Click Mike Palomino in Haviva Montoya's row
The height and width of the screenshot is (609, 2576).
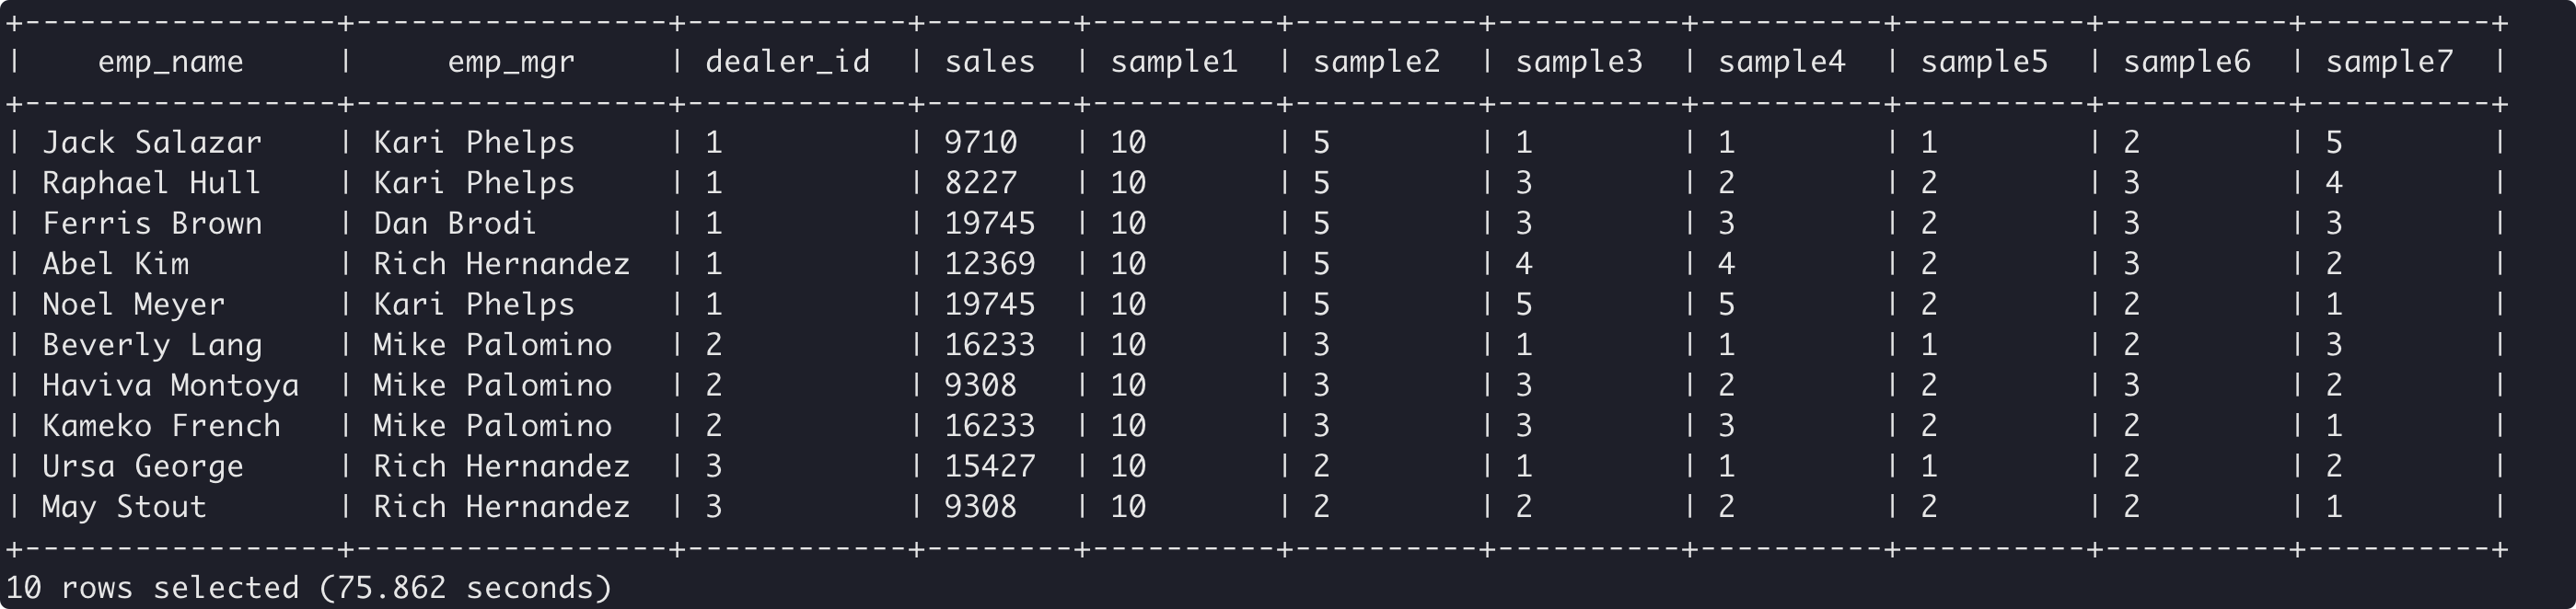[492, 385]
